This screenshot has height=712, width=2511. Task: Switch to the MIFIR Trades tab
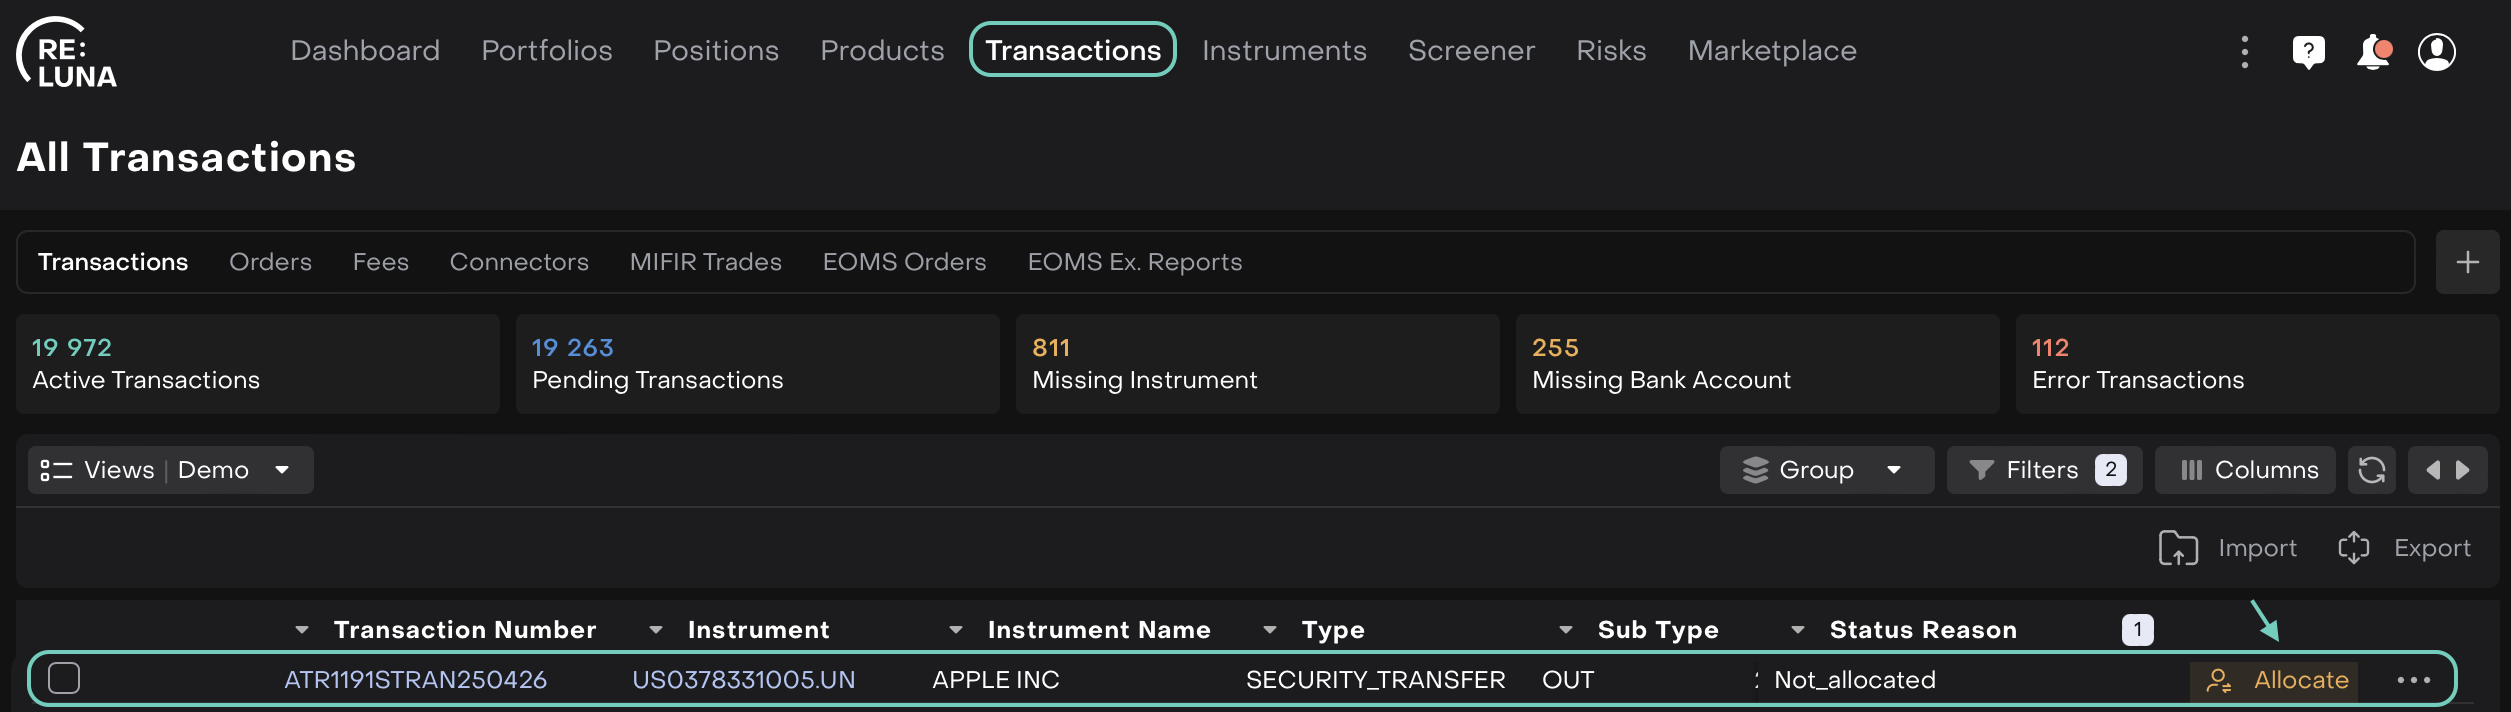tap(705, 262)
